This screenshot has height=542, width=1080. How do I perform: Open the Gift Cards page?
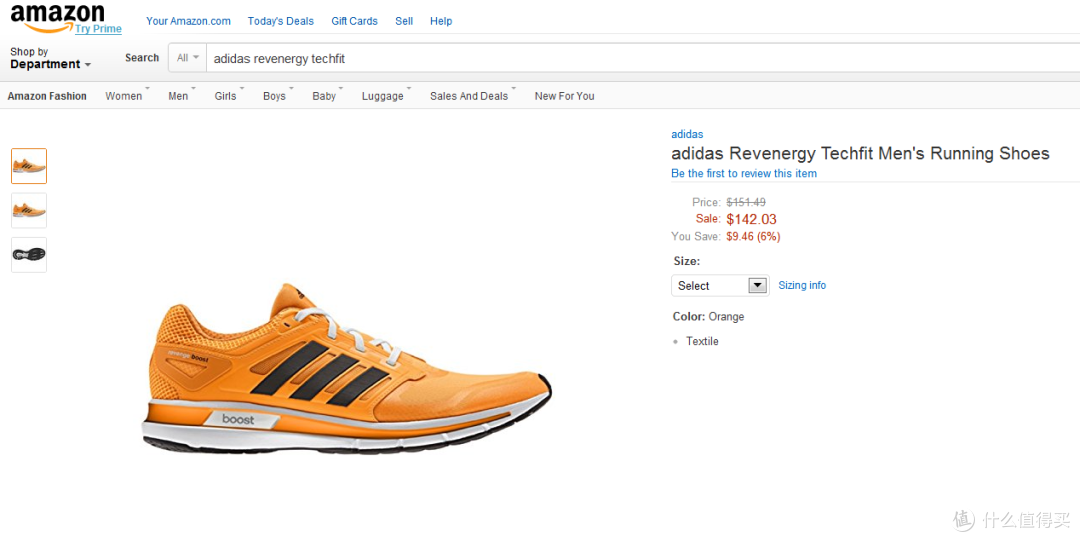click(x=354, y=21)
